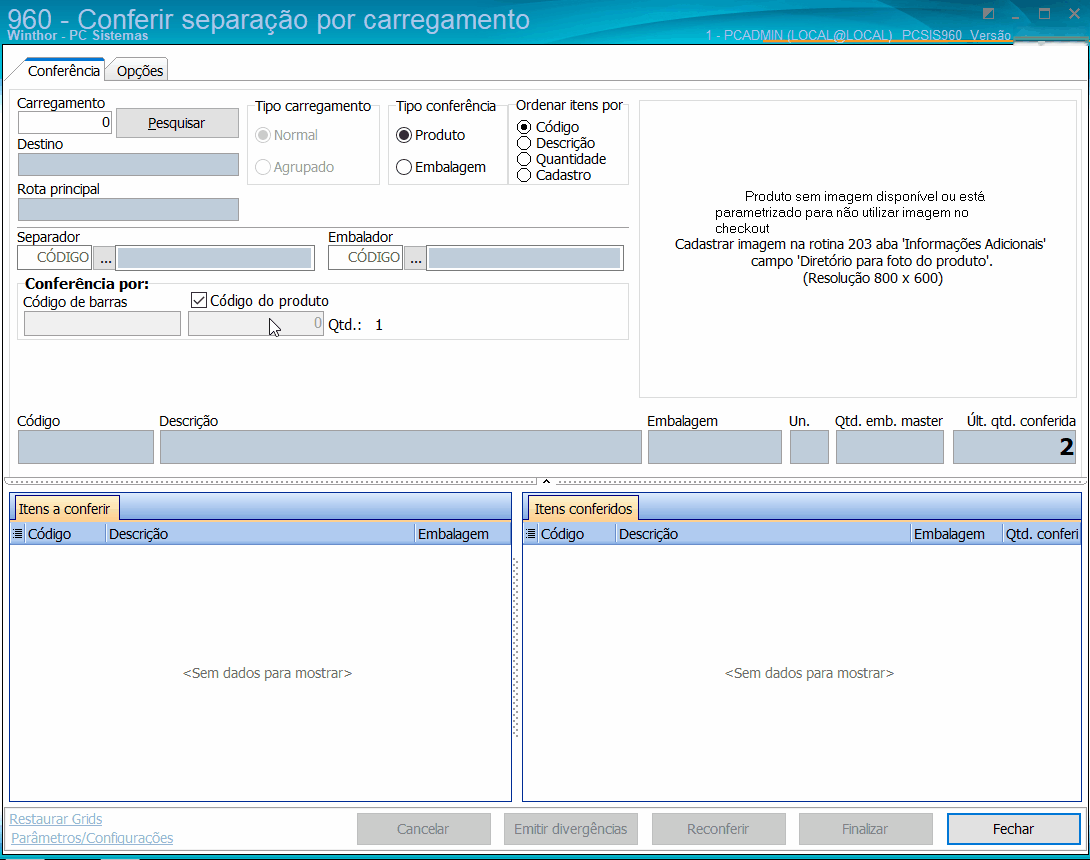The width and height of the screenshot is (1090, 860).
Task: Select Embalagem conference type
Action: 403,167
